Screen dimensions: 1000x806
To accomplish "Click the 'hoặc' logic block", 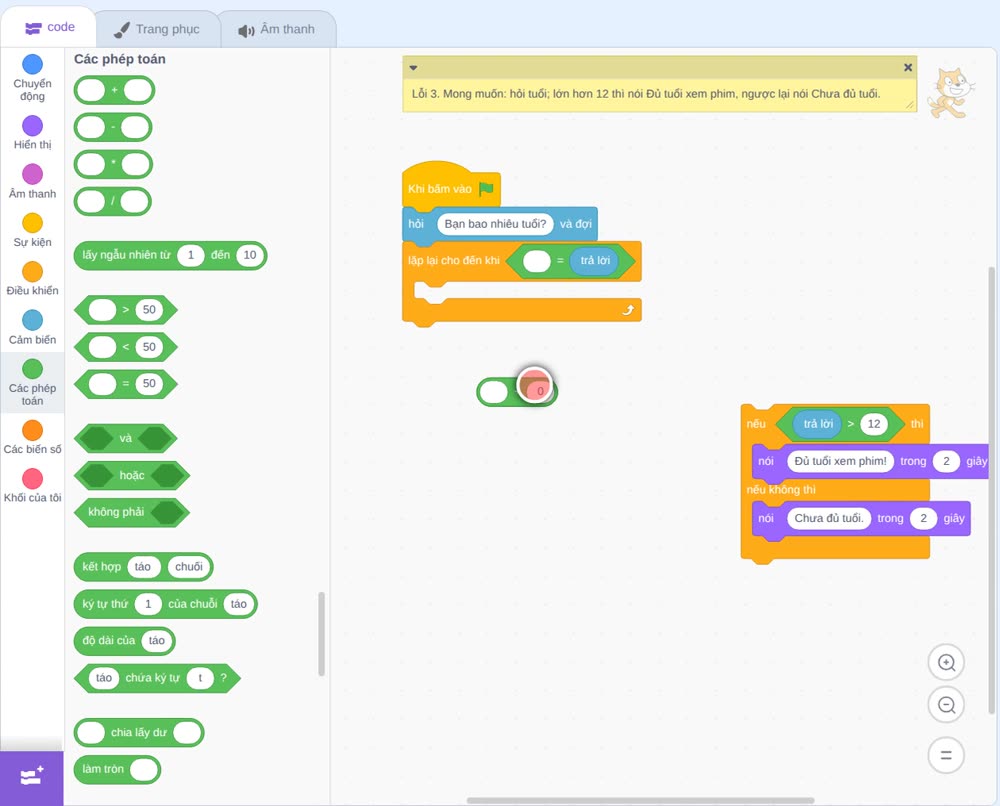I will (x=132, y=476).
